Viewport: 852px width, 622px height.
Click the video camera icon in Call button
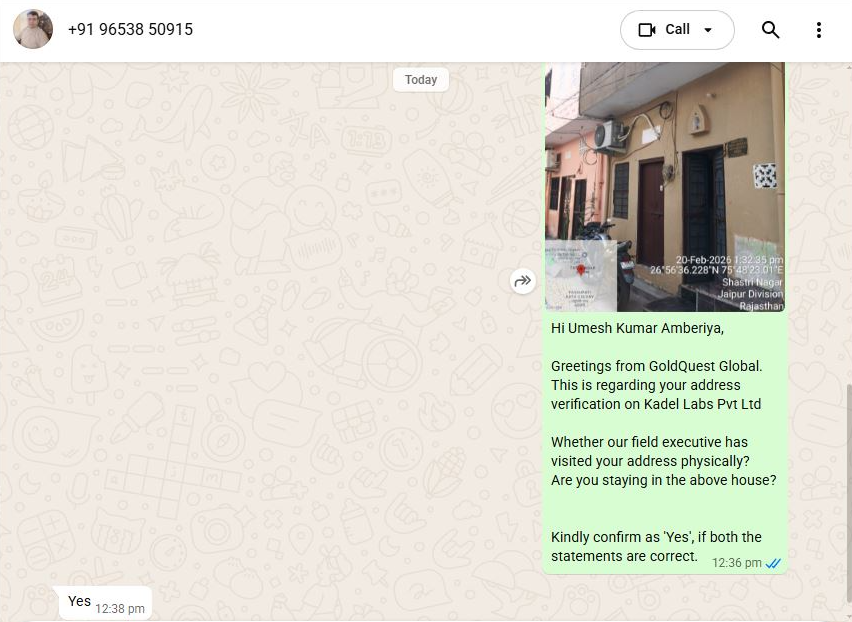point(647,30)
